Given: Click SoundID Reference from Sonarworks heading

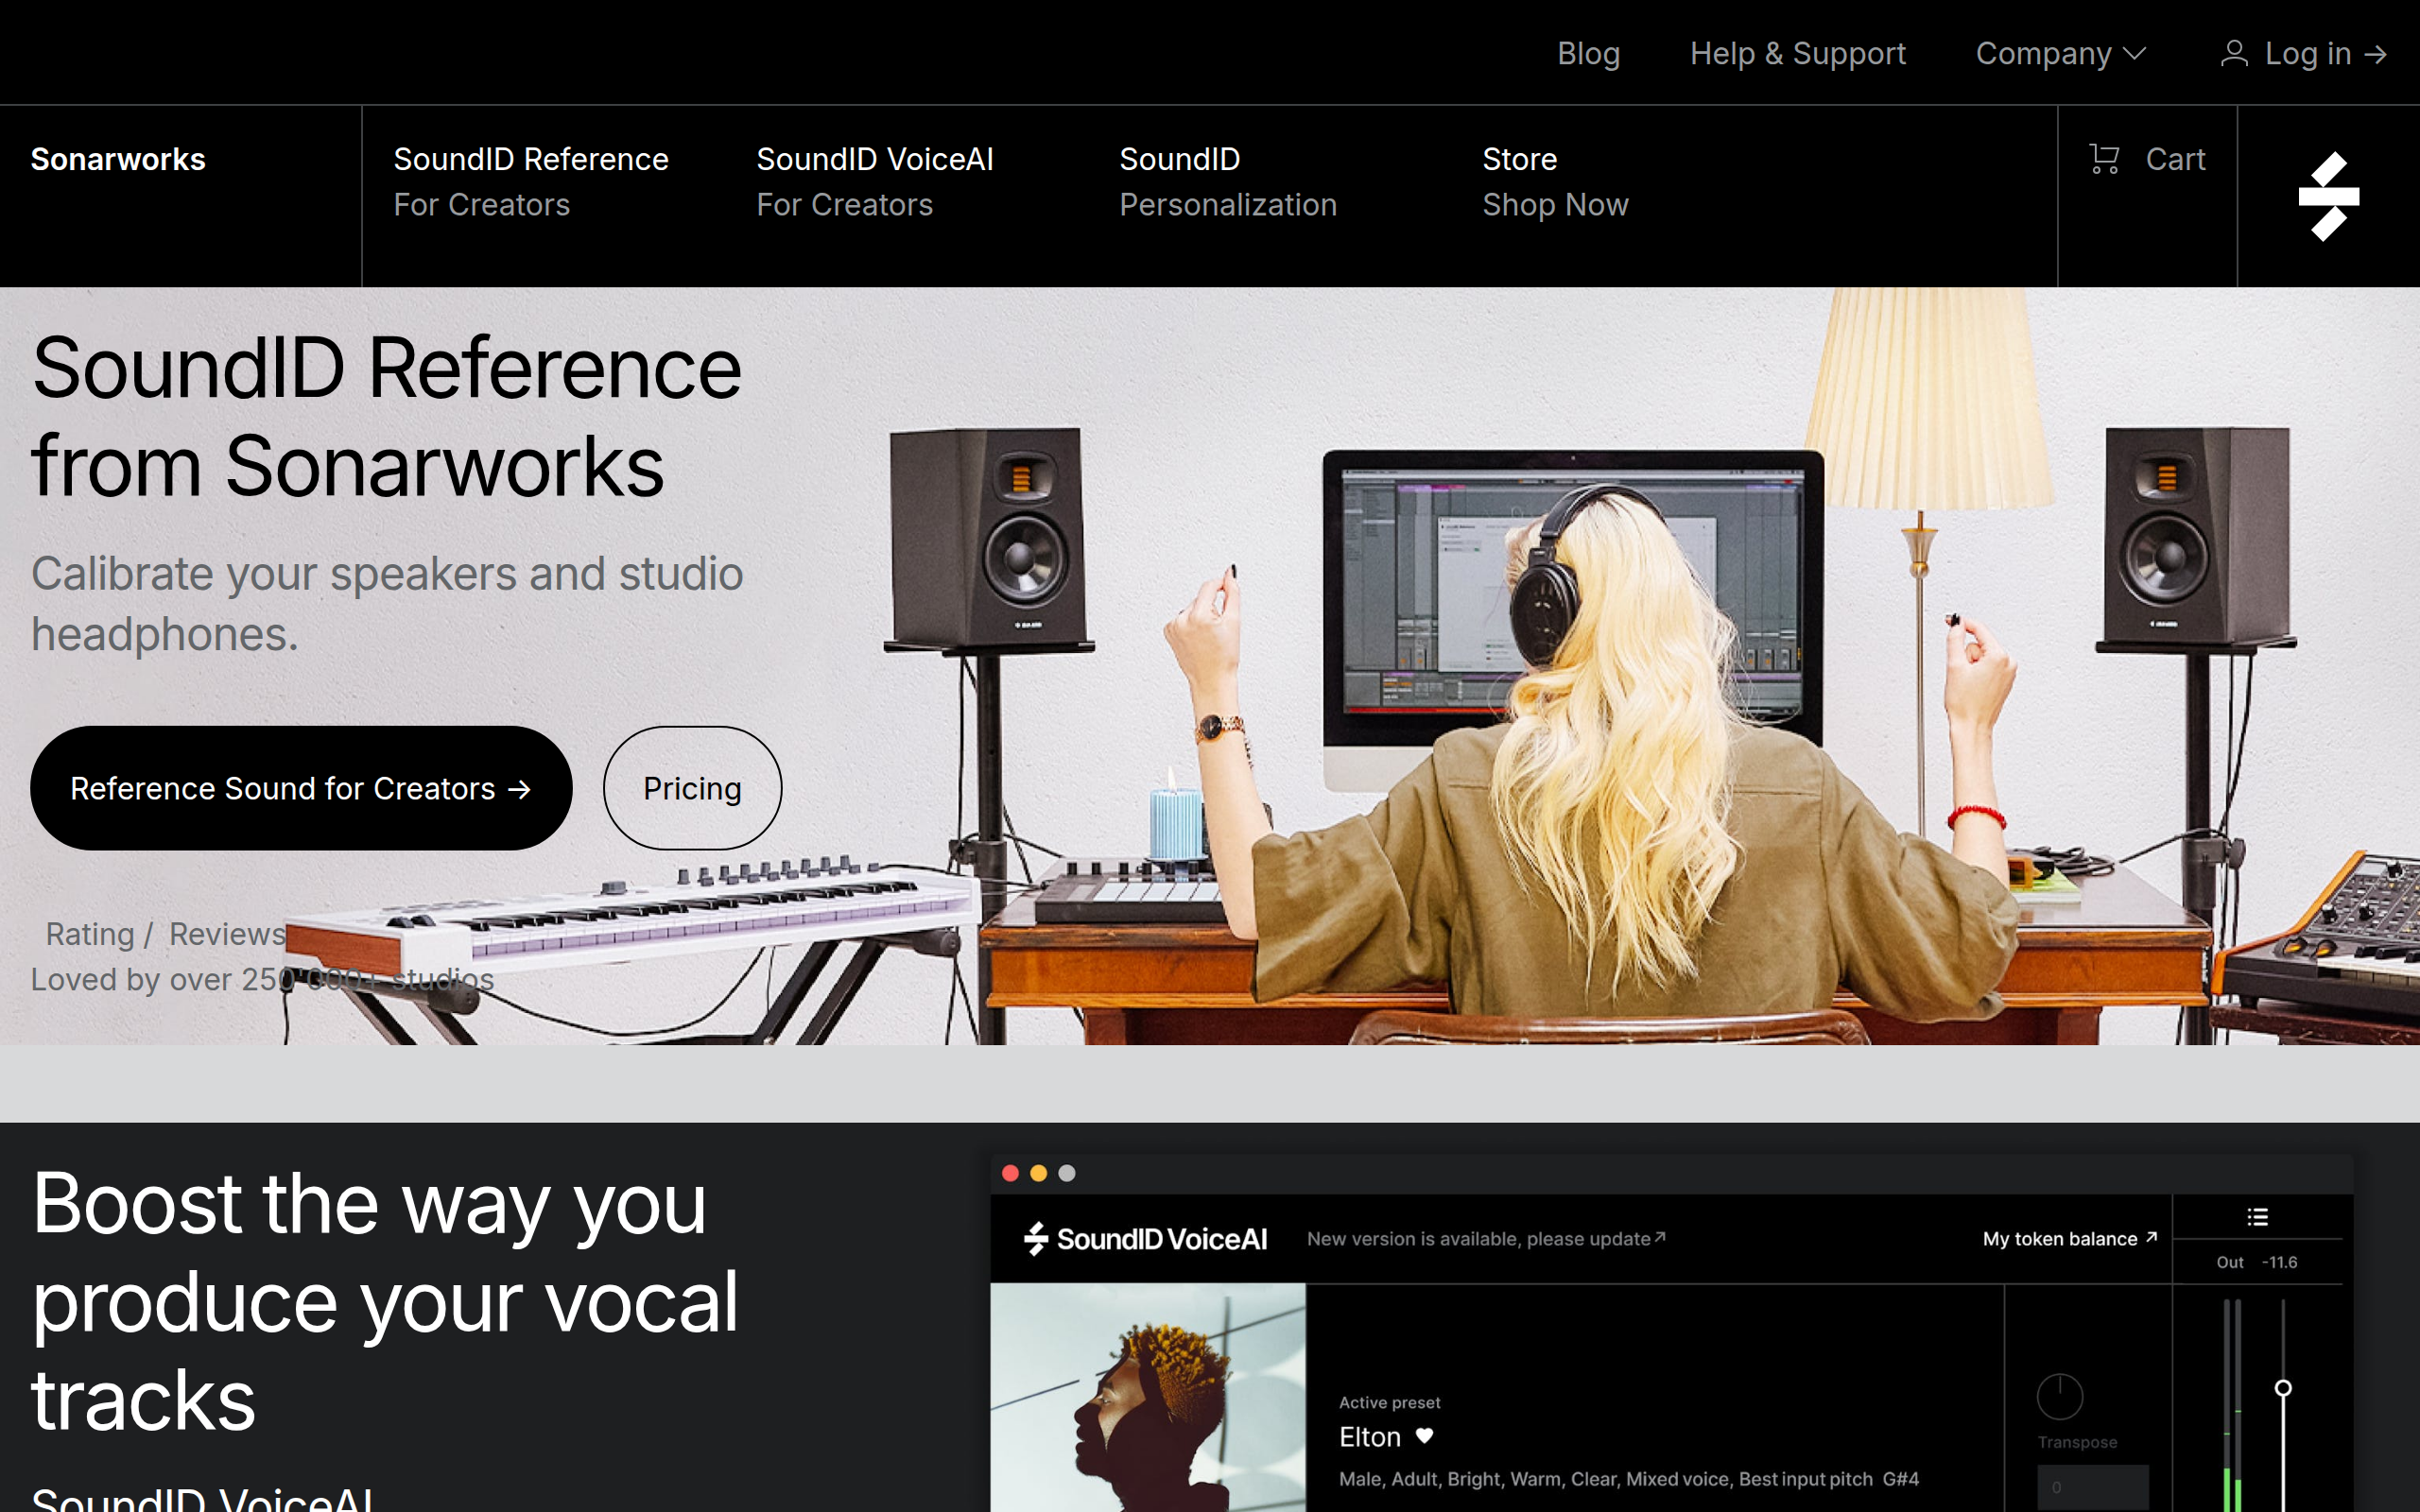Looking at the screenshot, I should coord(386,417).
